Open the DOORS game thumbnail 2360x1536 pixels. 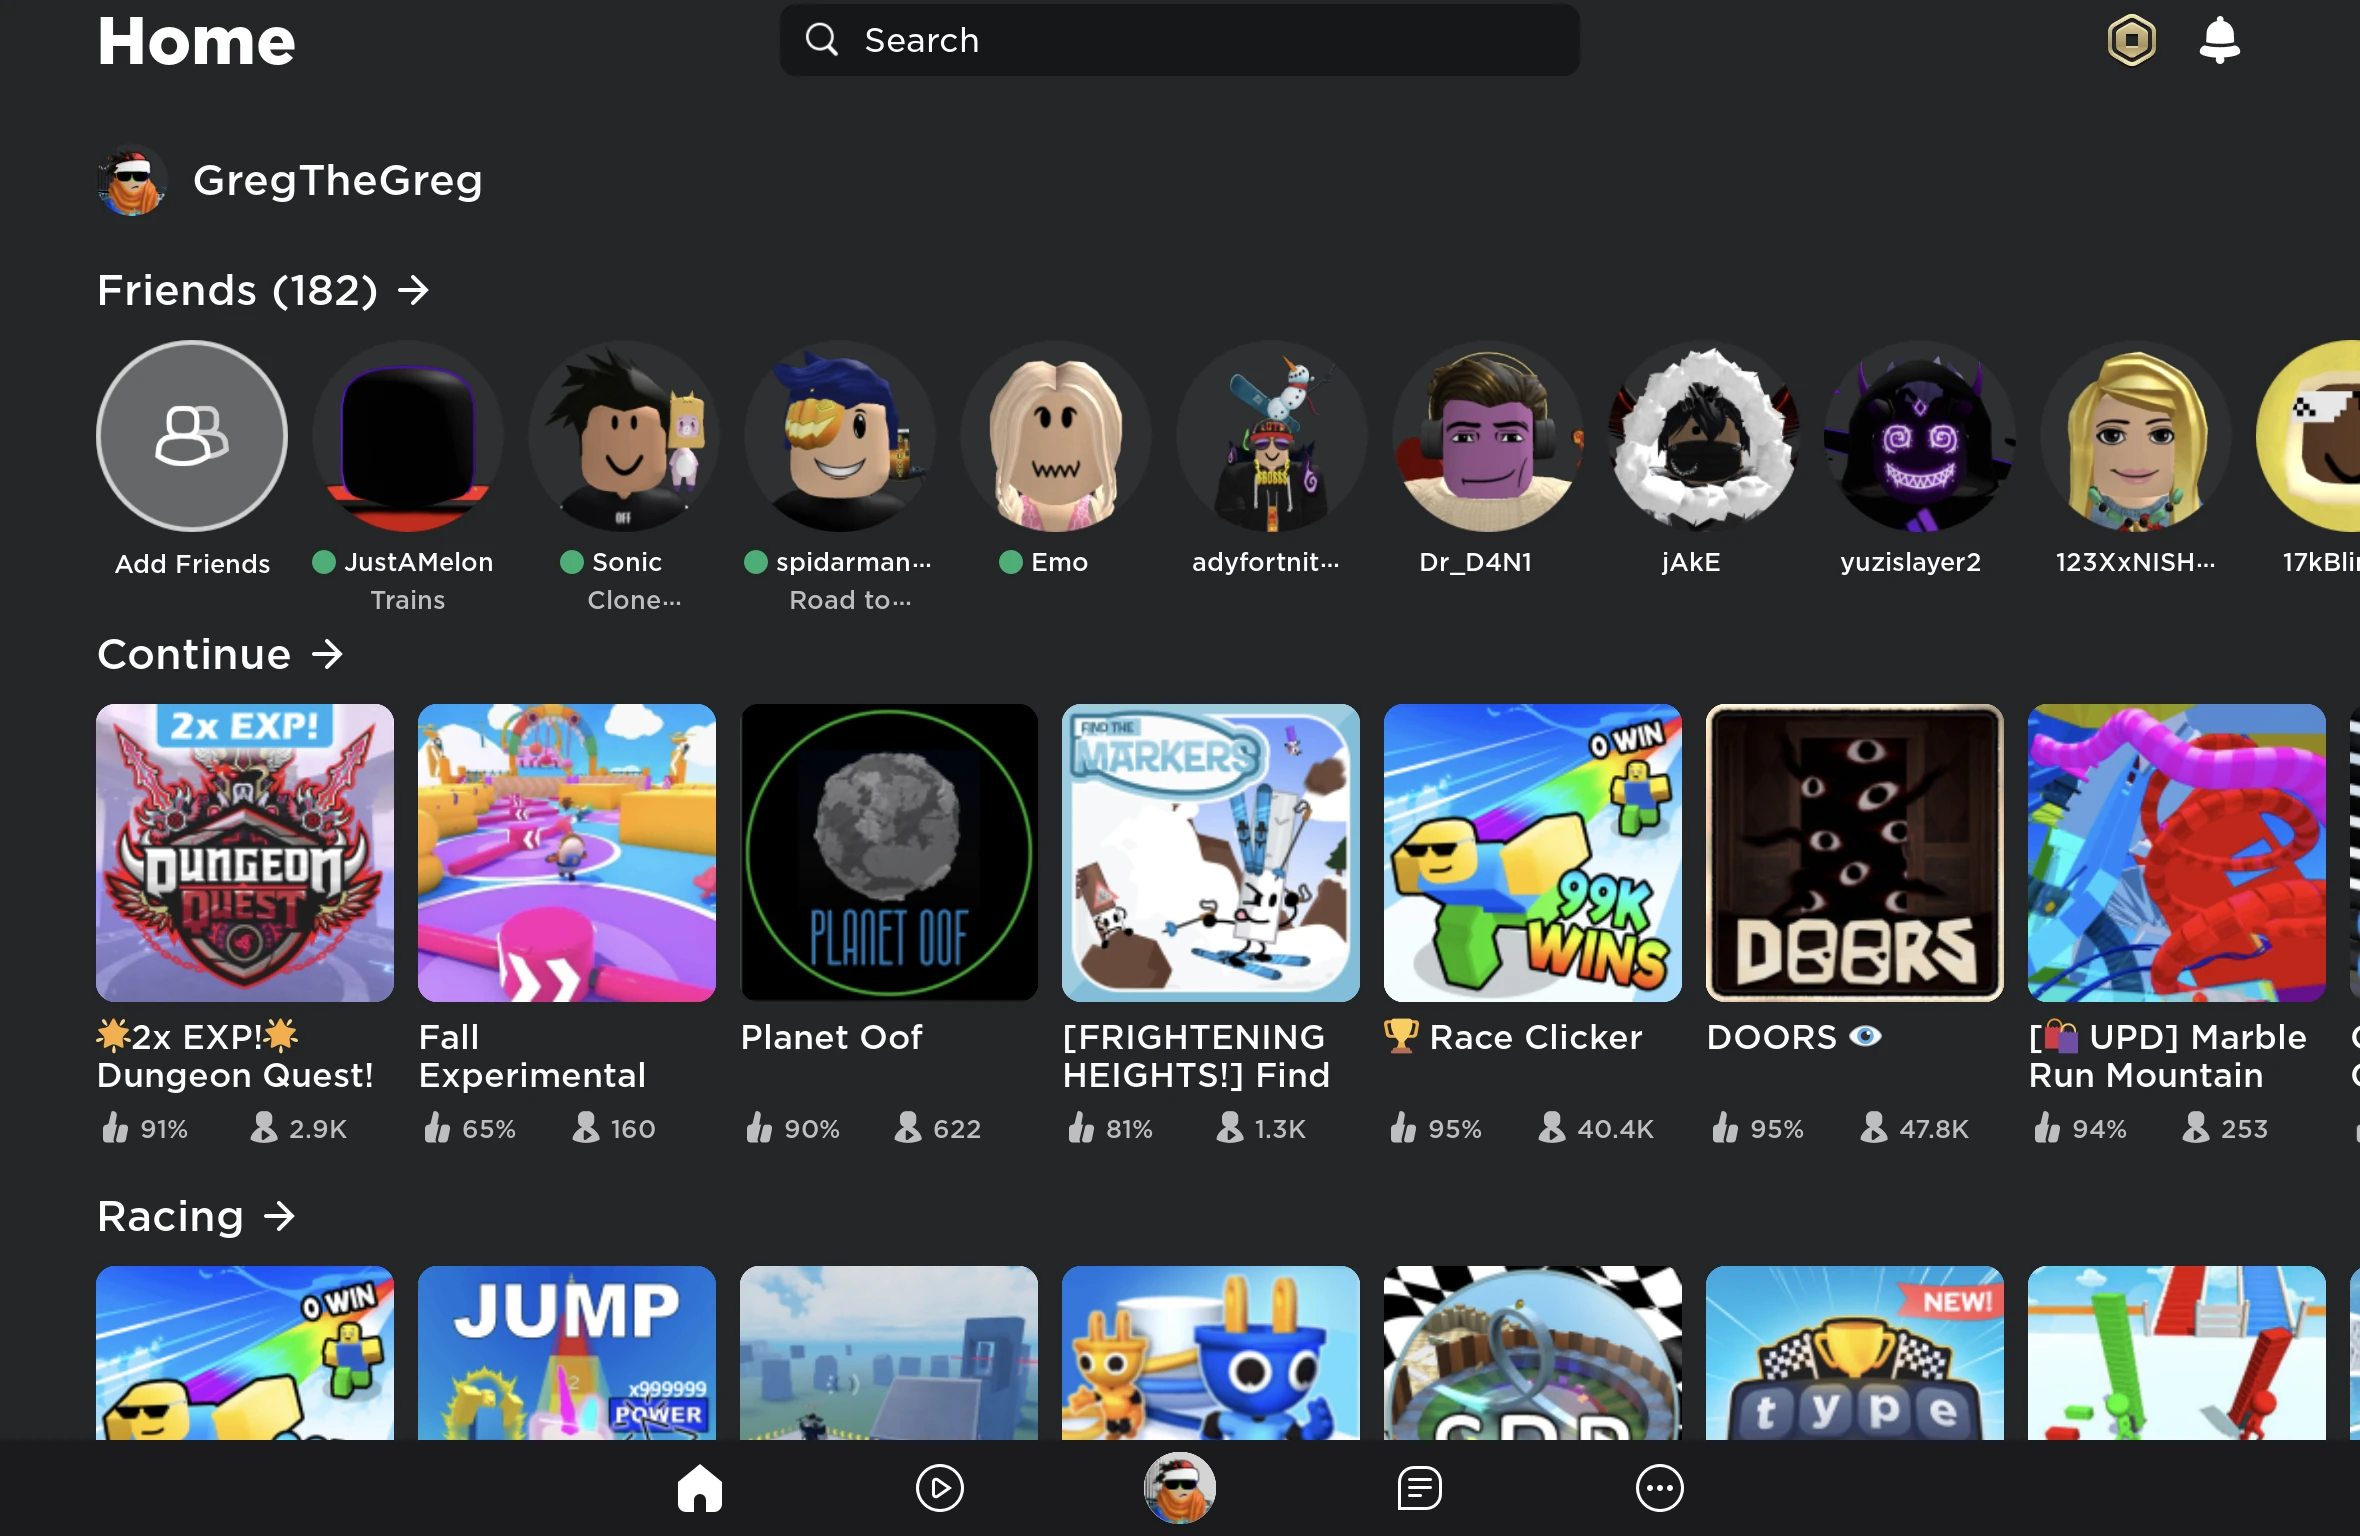coord(1854,853)
